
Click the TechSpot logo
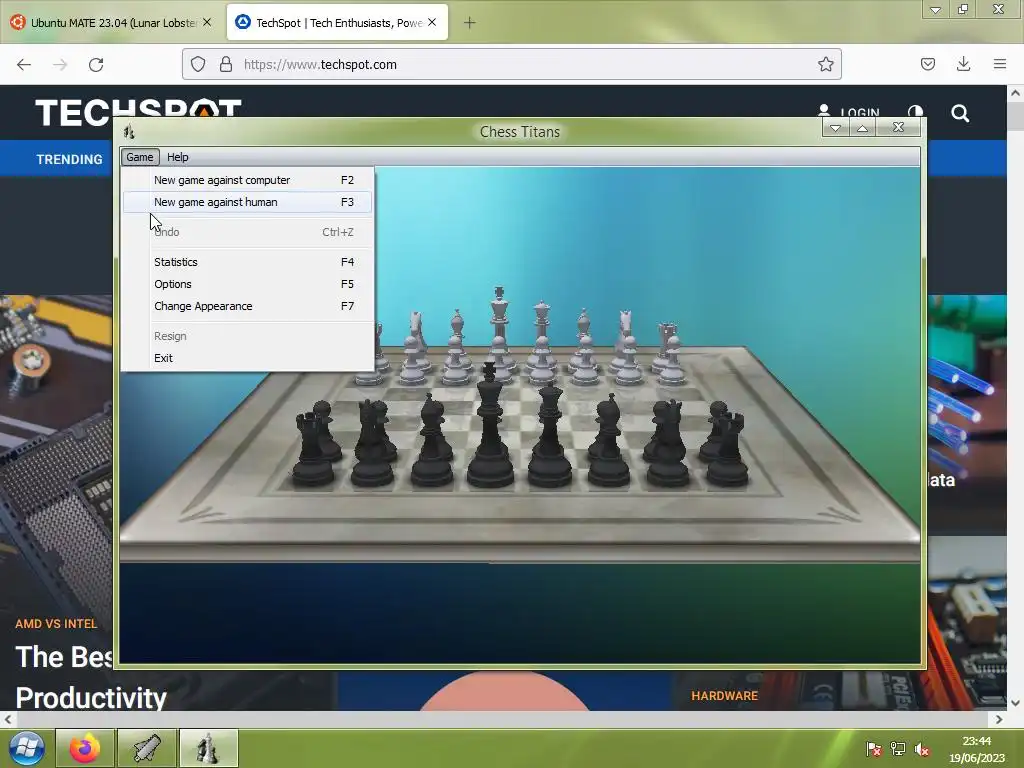point(138,111)
